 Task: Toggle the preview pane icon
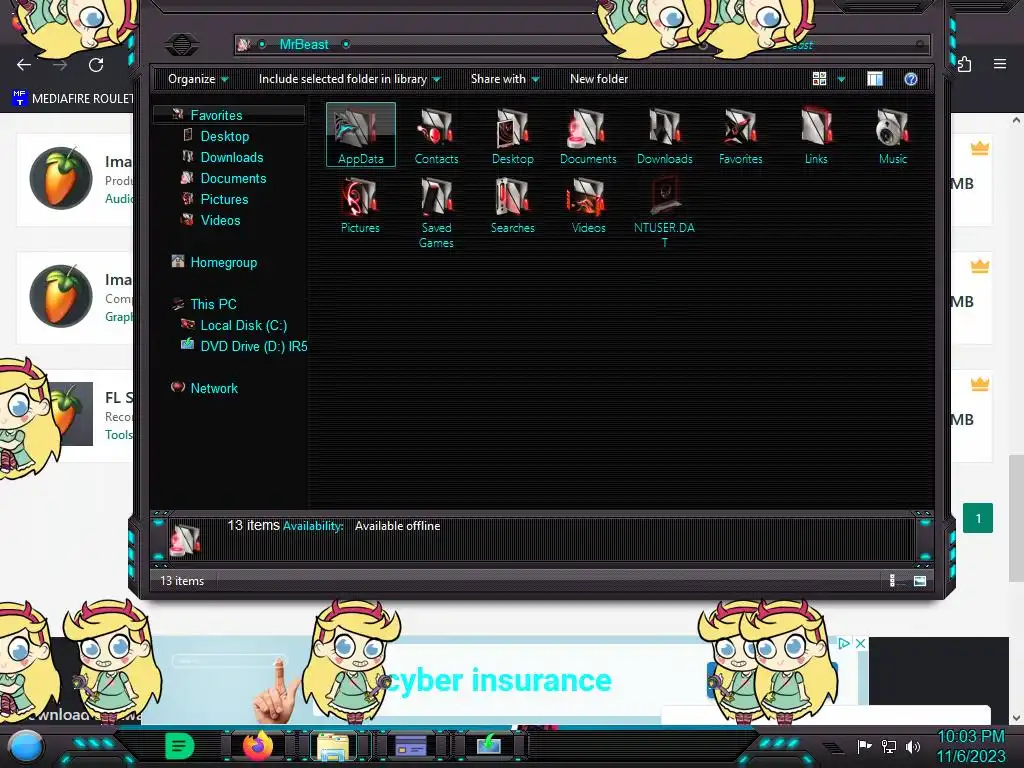875,79
